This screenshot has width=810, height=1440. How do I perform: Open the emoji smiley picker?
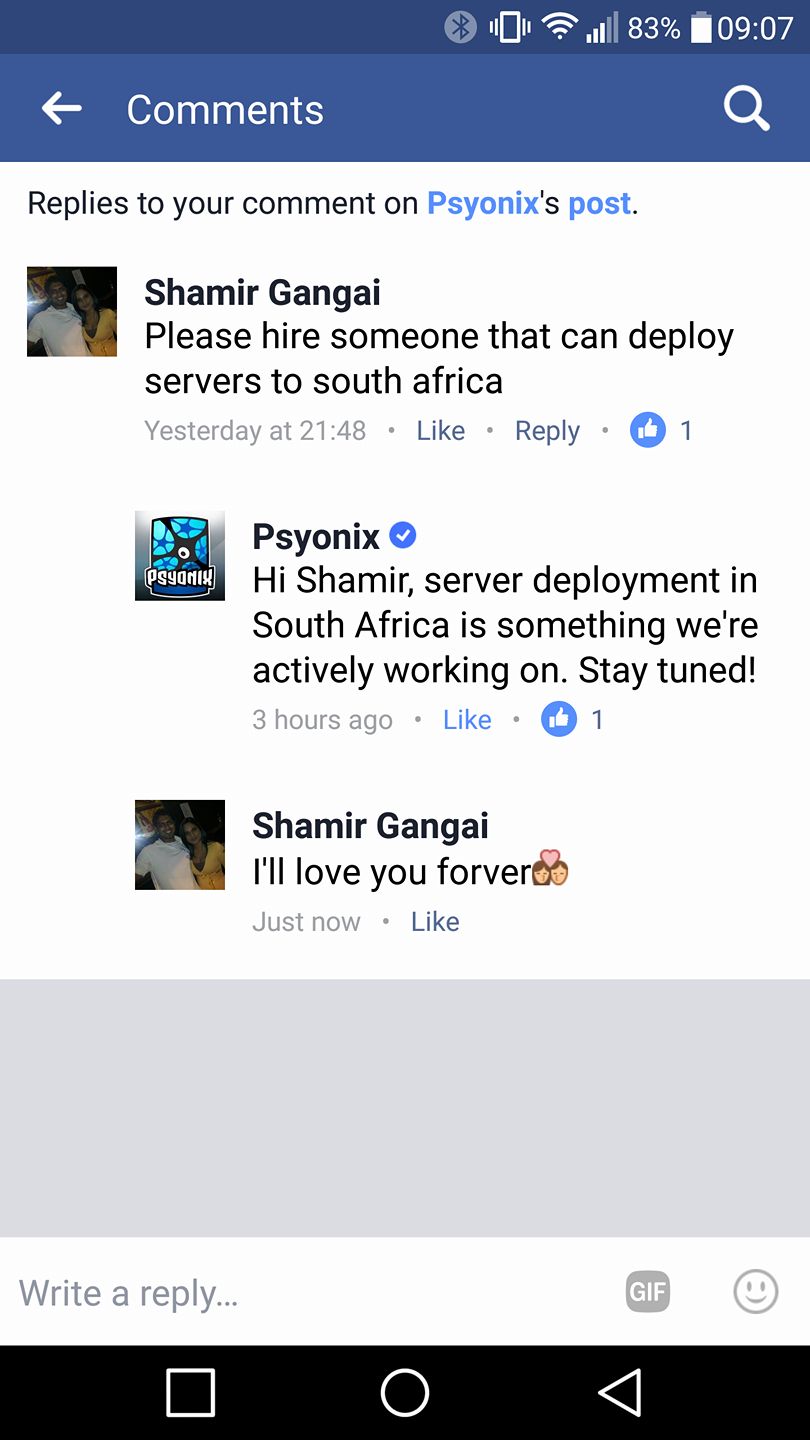tap(755, 1291)
